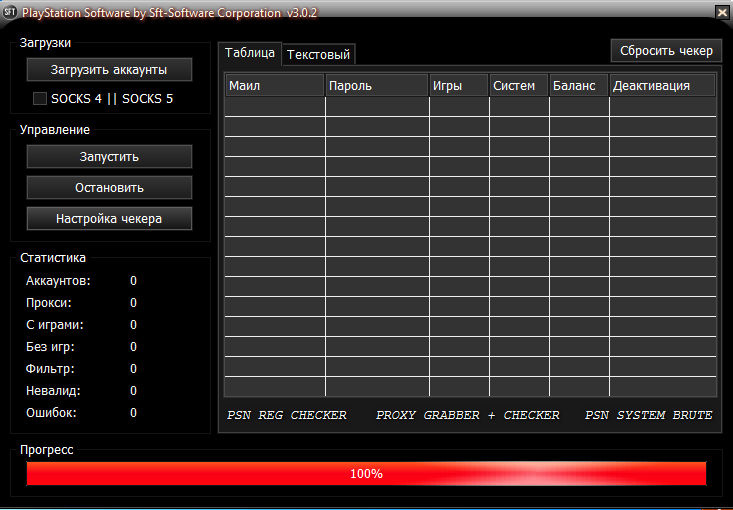Click the Загрузить аккаунты button
Image resolution: width=733 pixels, height=510 pixels.
click(109, 70)
